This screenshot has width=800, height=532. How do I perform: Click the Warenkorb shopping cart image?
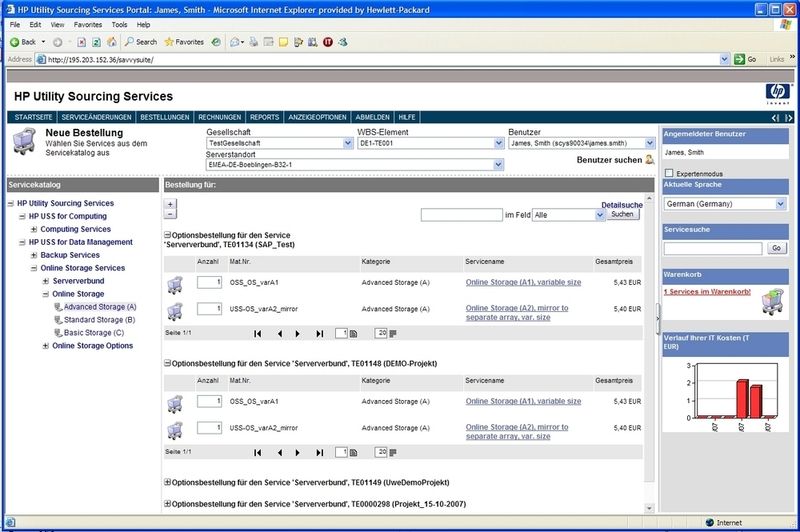click(772, 302)
